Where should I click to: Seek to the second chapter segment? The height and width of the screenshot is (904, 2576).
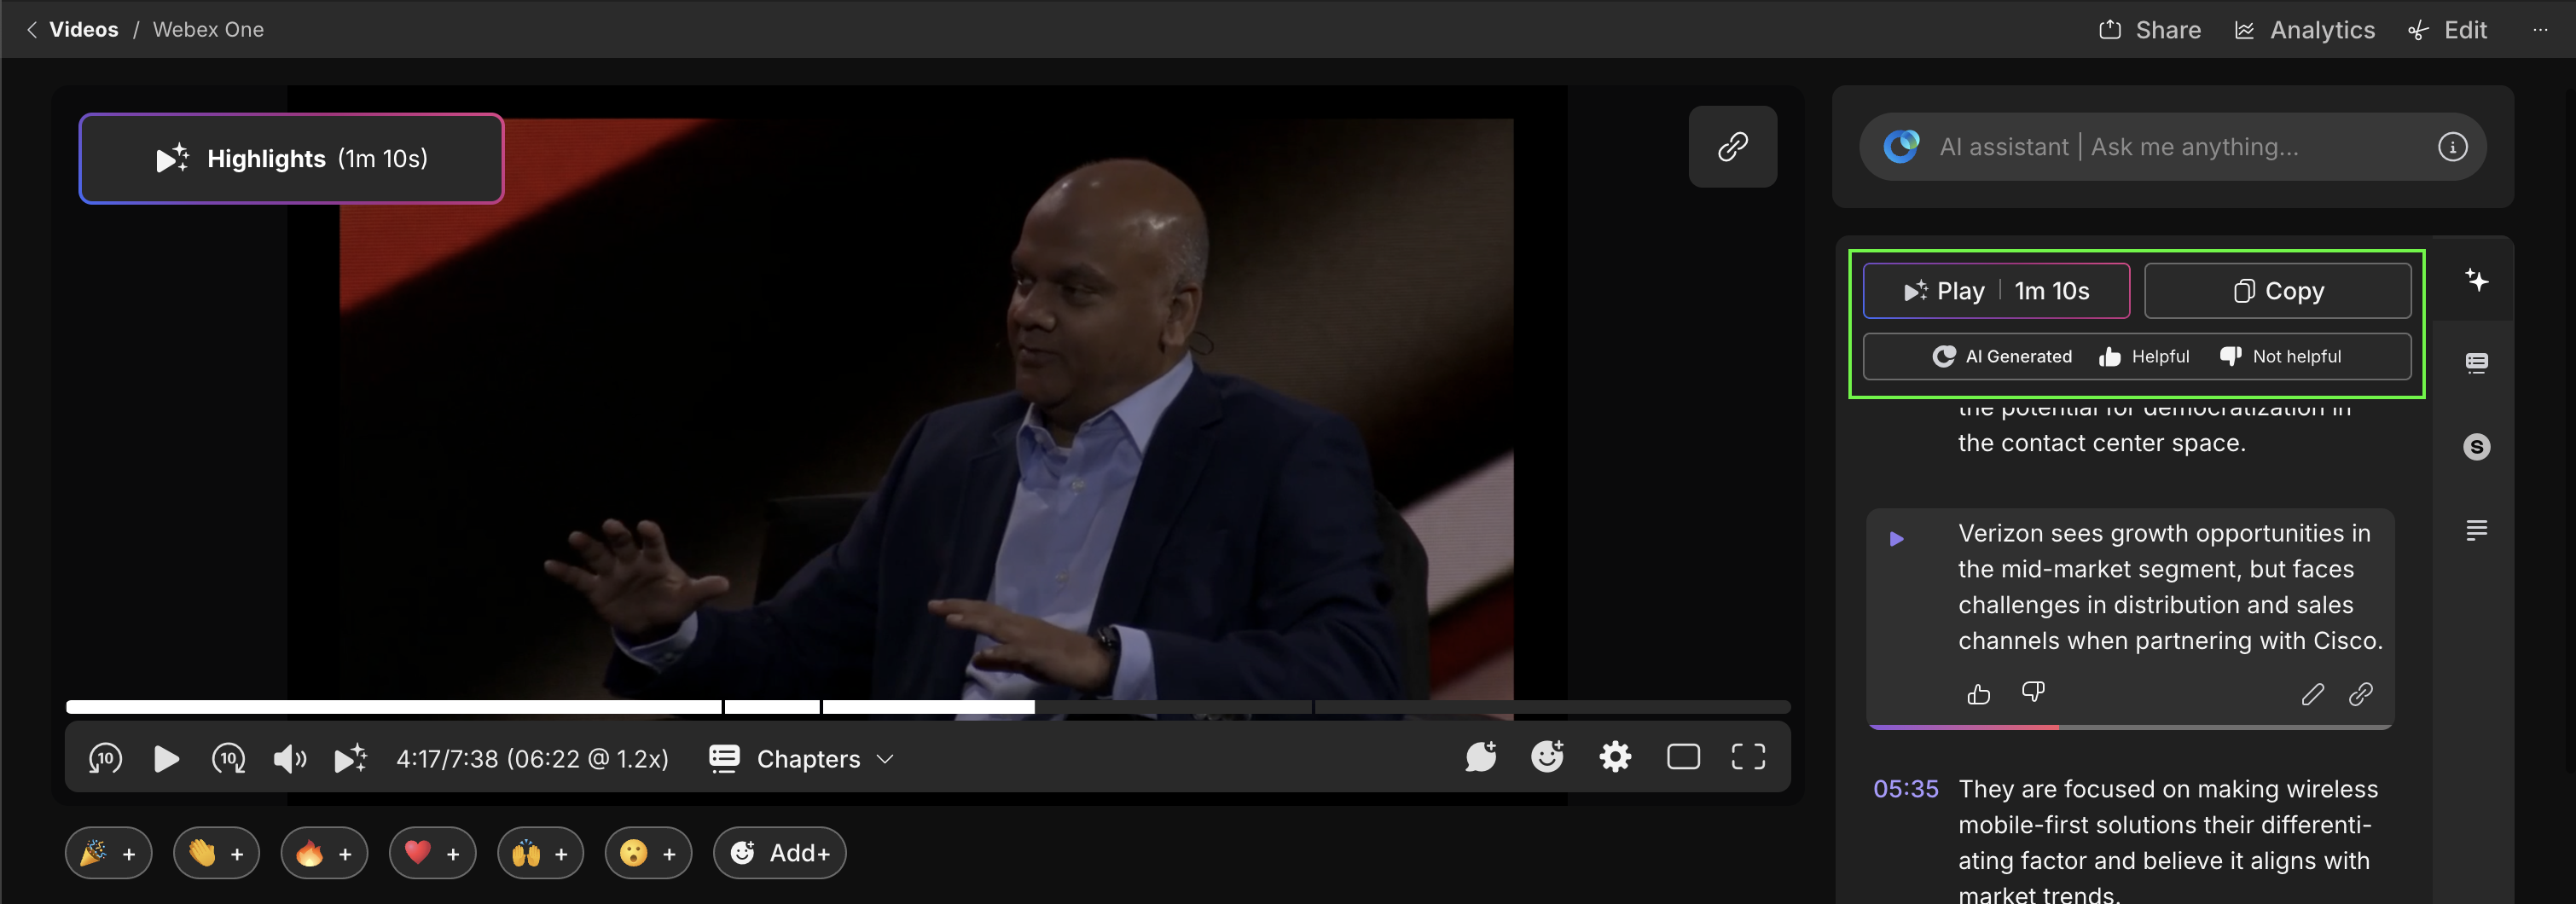point(772,707)
